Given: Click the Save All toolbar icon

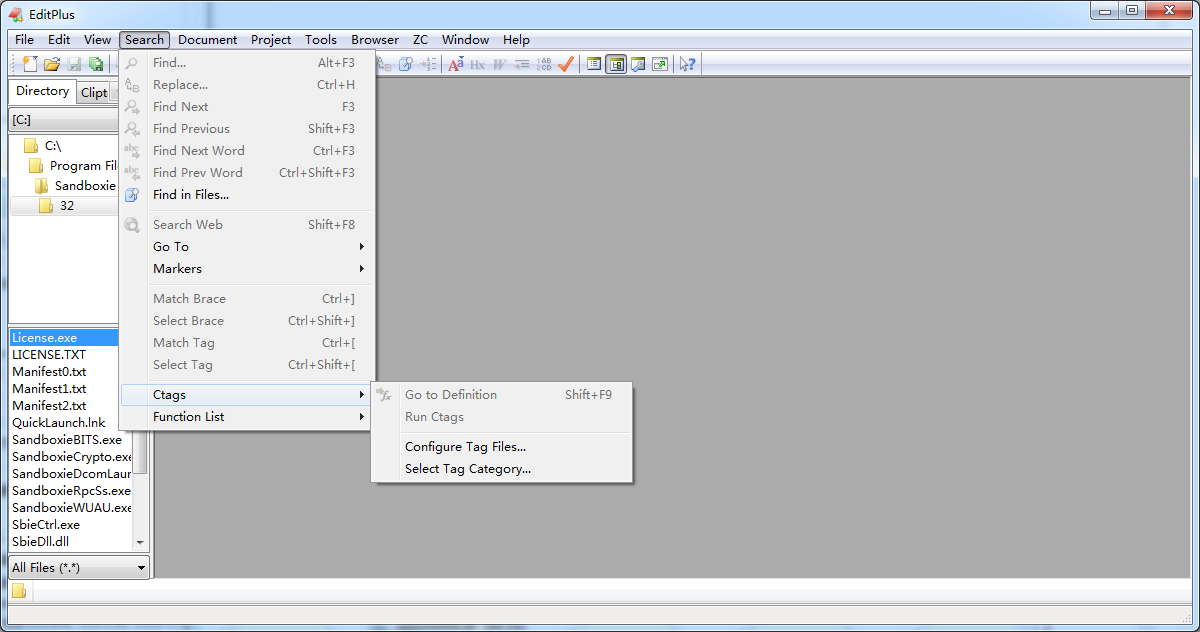Looking at the screenshot, I should pos(96,64).
